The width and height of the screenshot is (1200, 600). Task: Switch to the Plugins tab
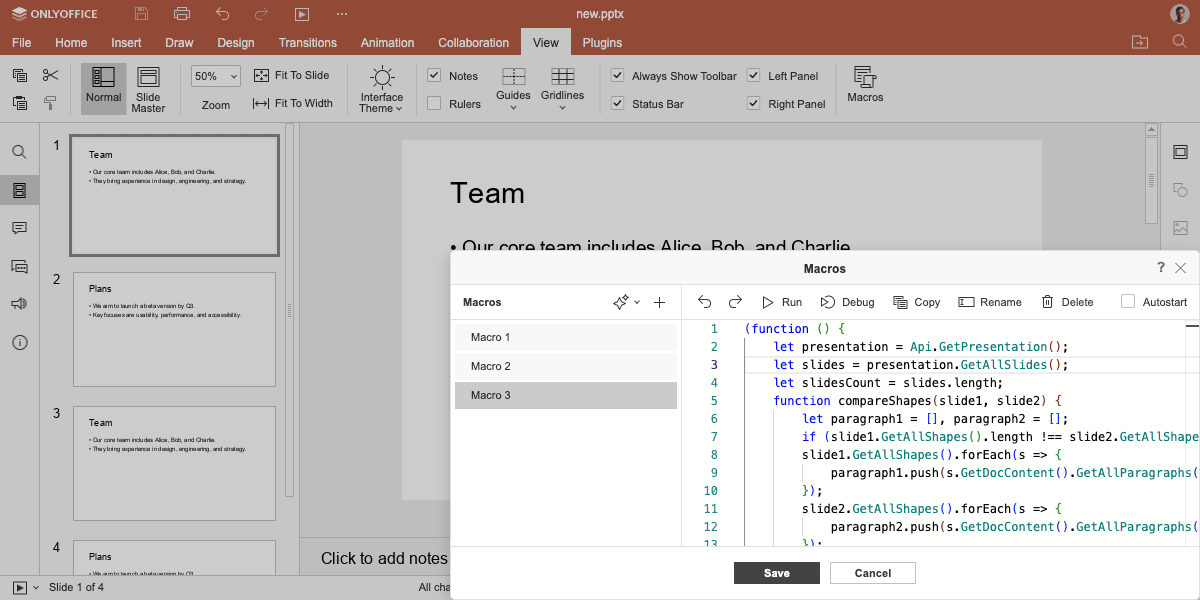pyautogui.click(x=602, y=42)
